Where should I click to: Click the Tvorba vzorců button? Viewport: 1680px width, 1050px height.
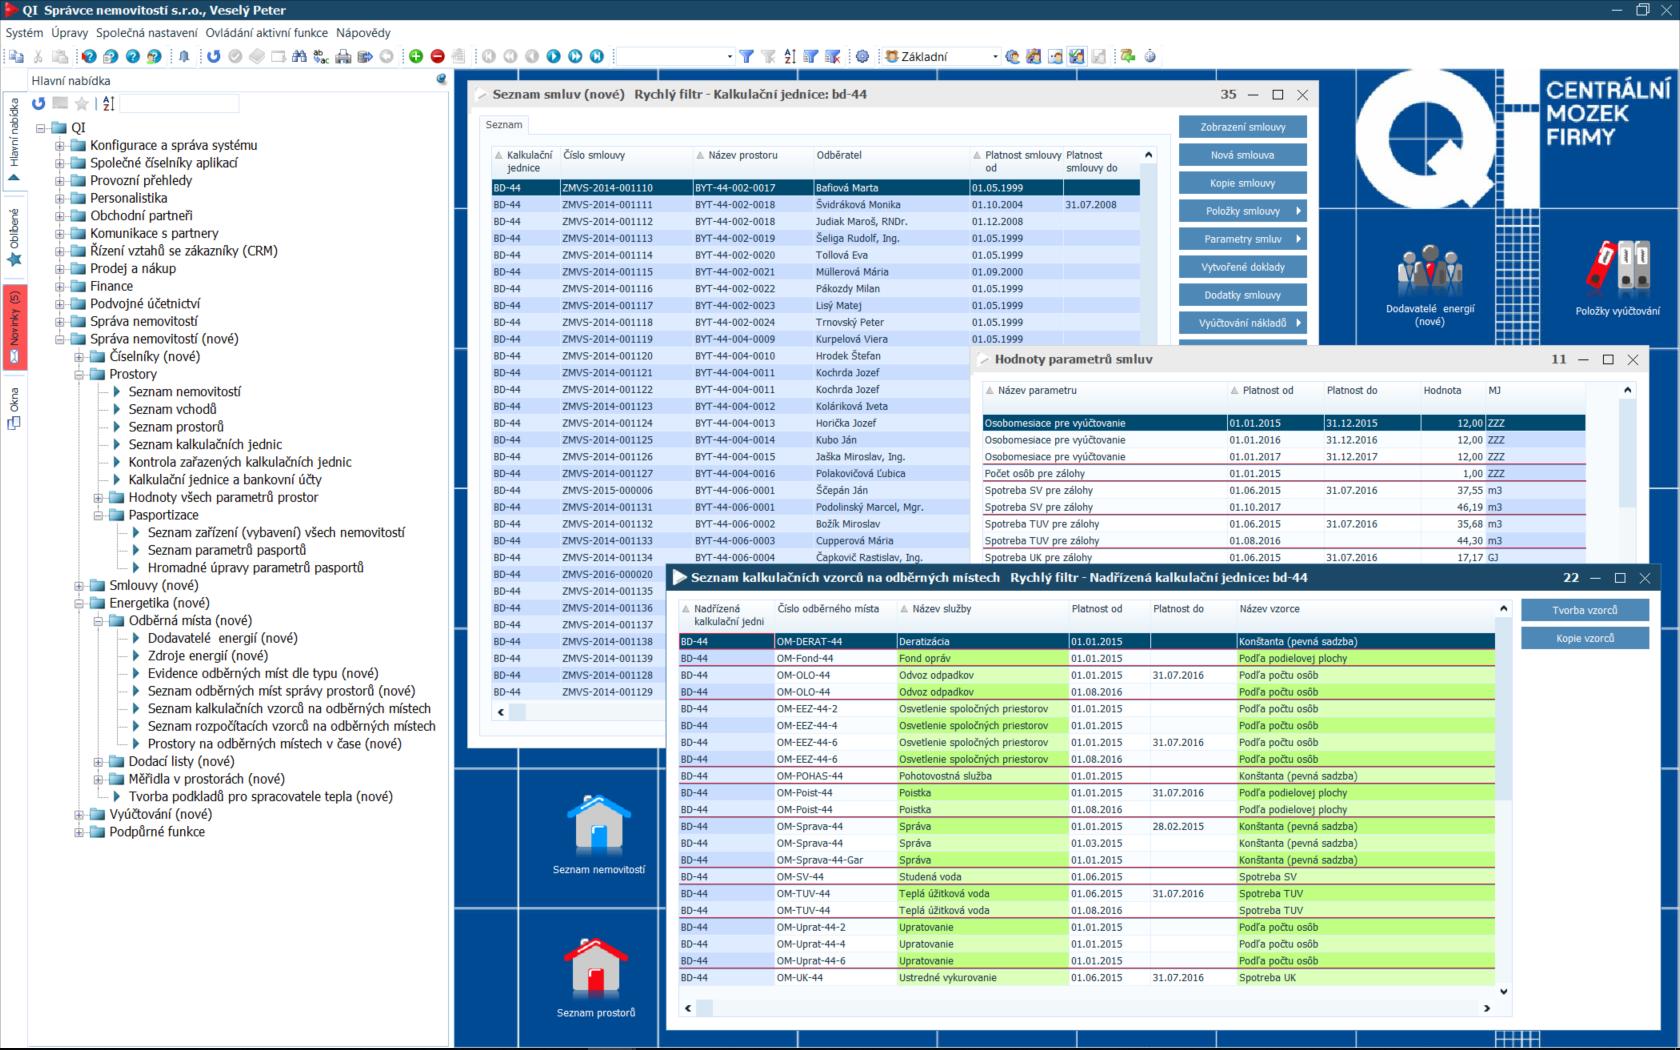coord(1585,610)
